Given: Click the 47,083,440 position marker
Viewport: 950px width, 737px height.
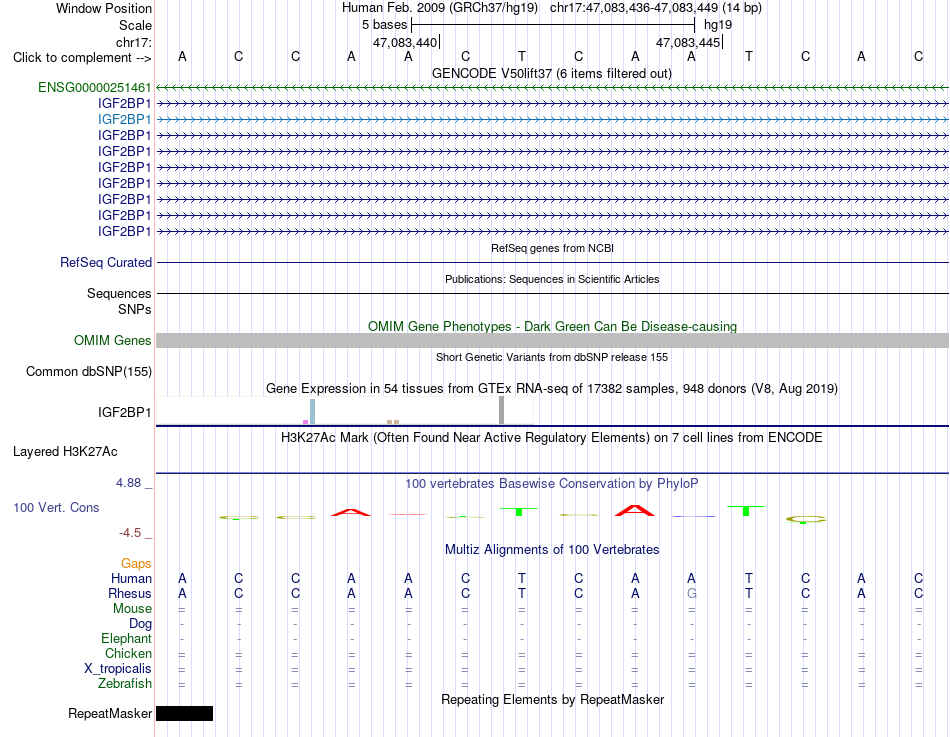Looking at the screenshot, I should pyautogui.click(x=405, y=42).
